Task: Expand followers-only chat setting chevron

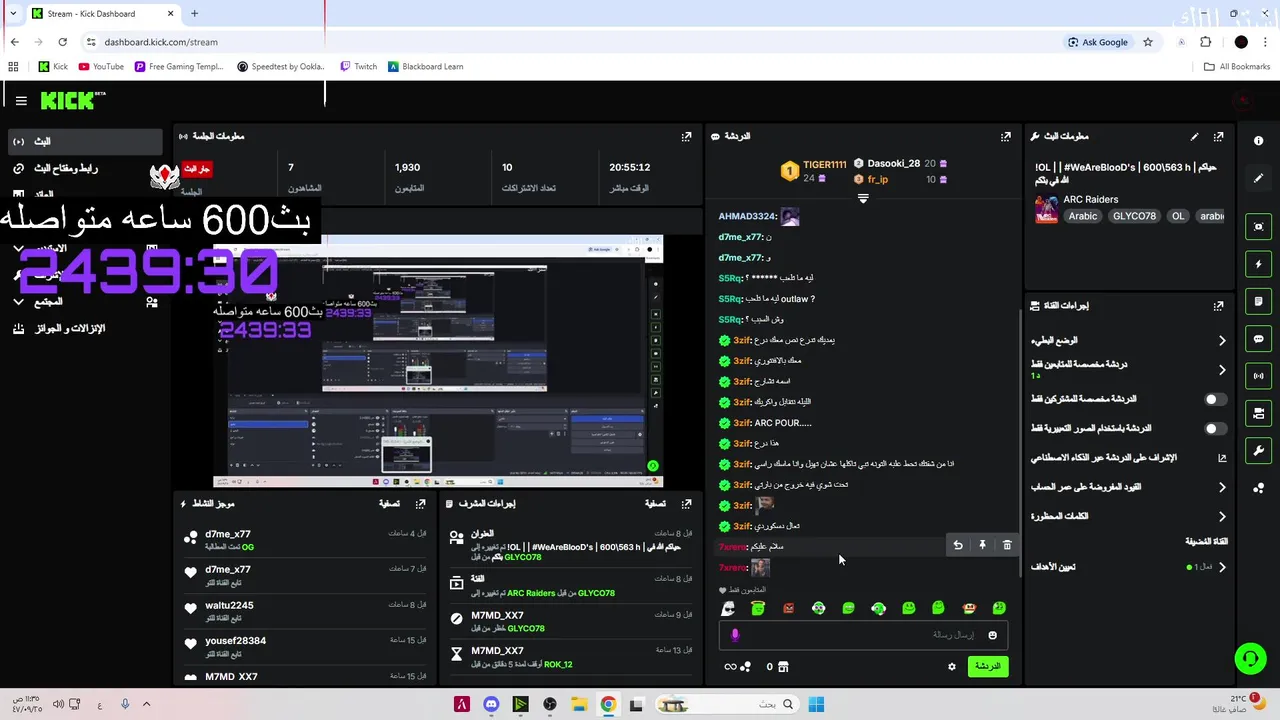Action: pos(1221,370)
